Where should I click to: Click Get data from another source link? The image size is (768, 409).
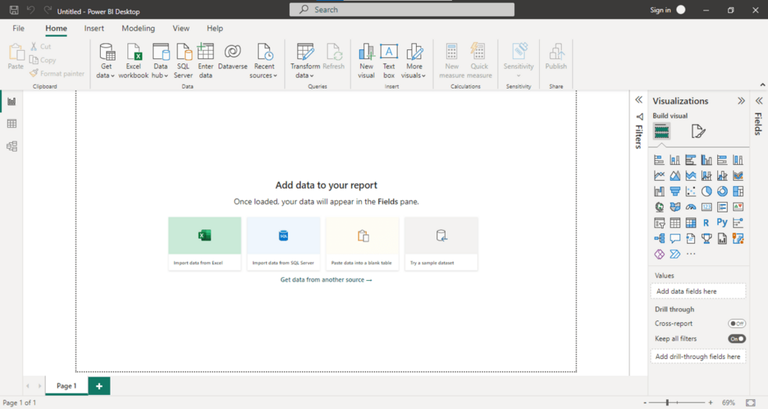coord(326,280)
